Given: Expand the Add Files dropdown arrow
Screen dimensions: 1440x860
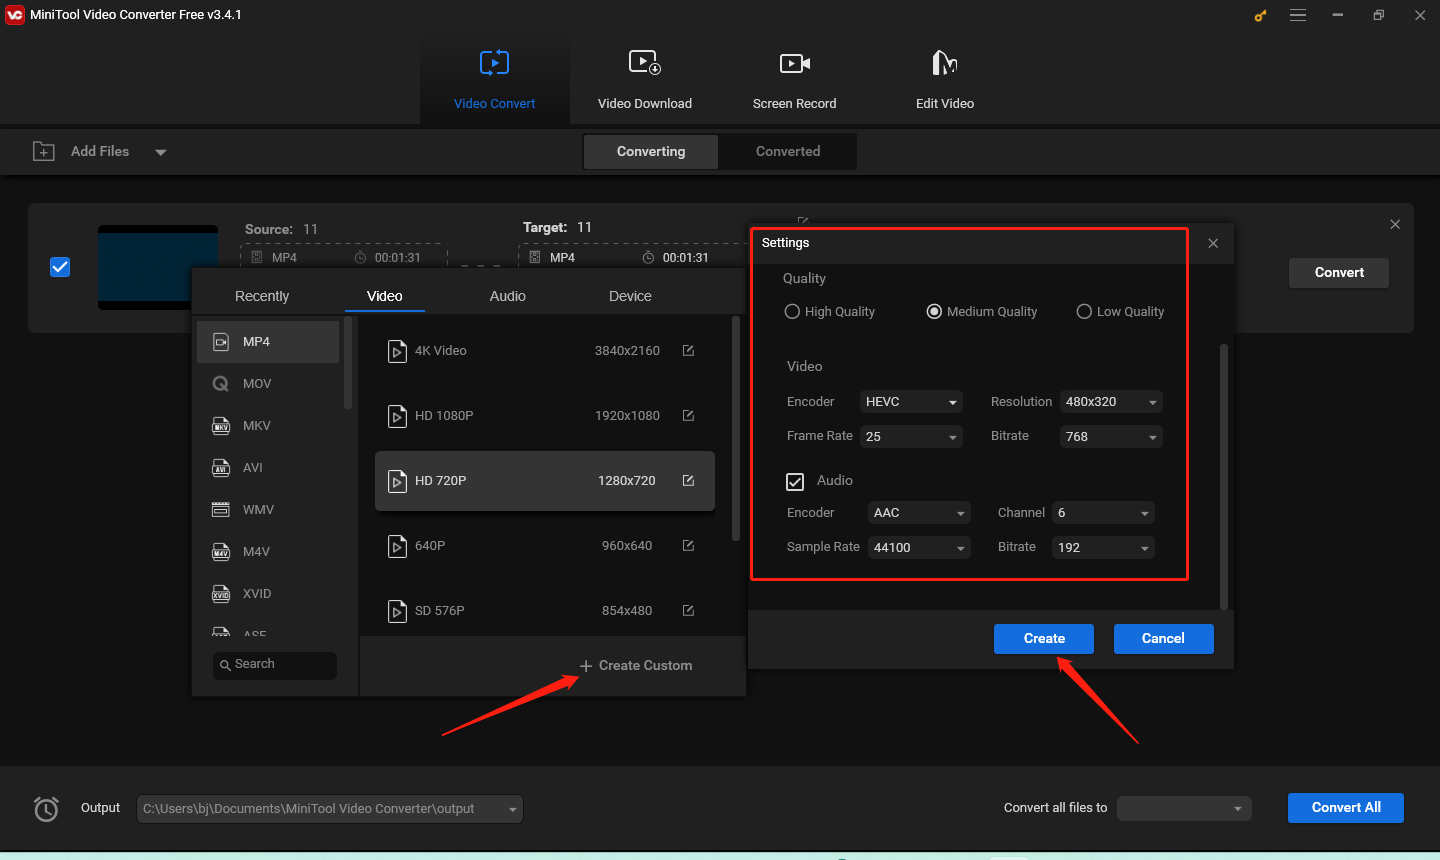Looking at the screenshot, I should [x=160, y=152].
